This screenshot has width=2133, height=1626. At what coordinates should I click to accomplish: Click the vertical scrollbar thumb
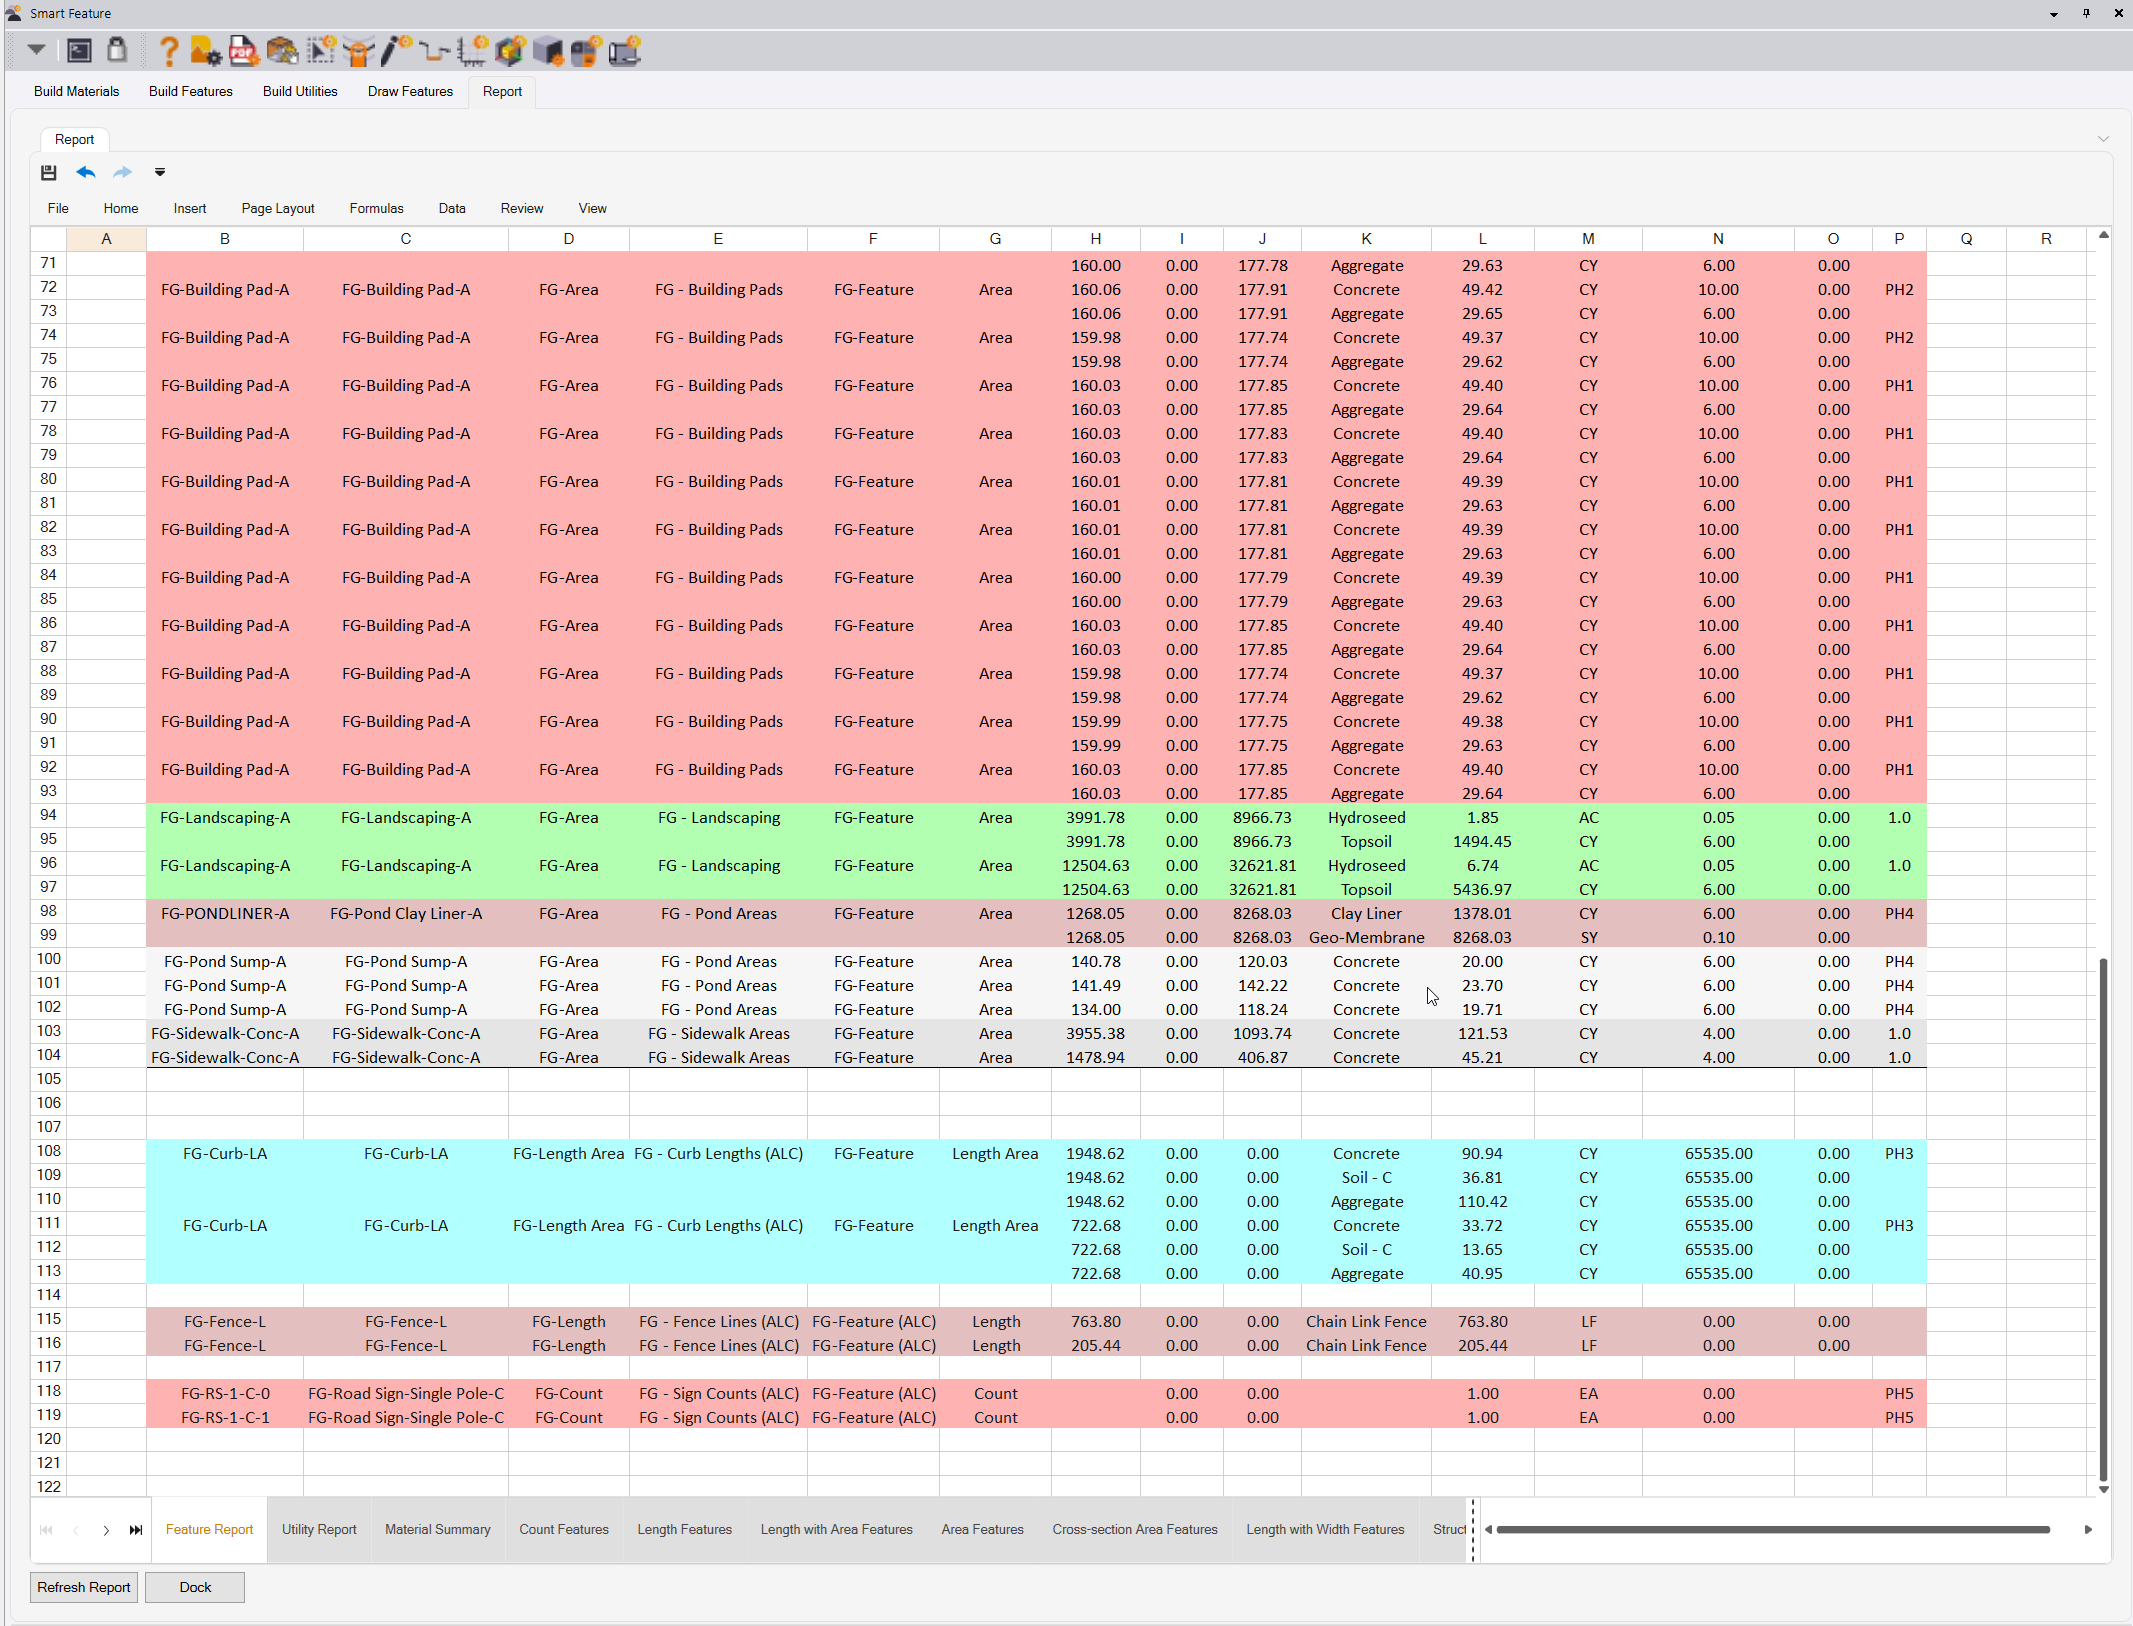tap(2102, 1220)
